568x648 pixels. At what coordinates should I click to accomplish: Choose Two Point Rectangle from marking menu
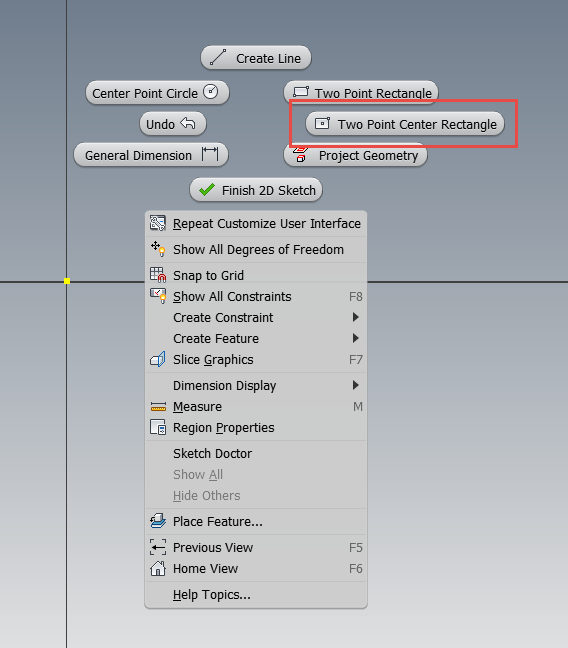pyautogui.click(x=361, y=91)
